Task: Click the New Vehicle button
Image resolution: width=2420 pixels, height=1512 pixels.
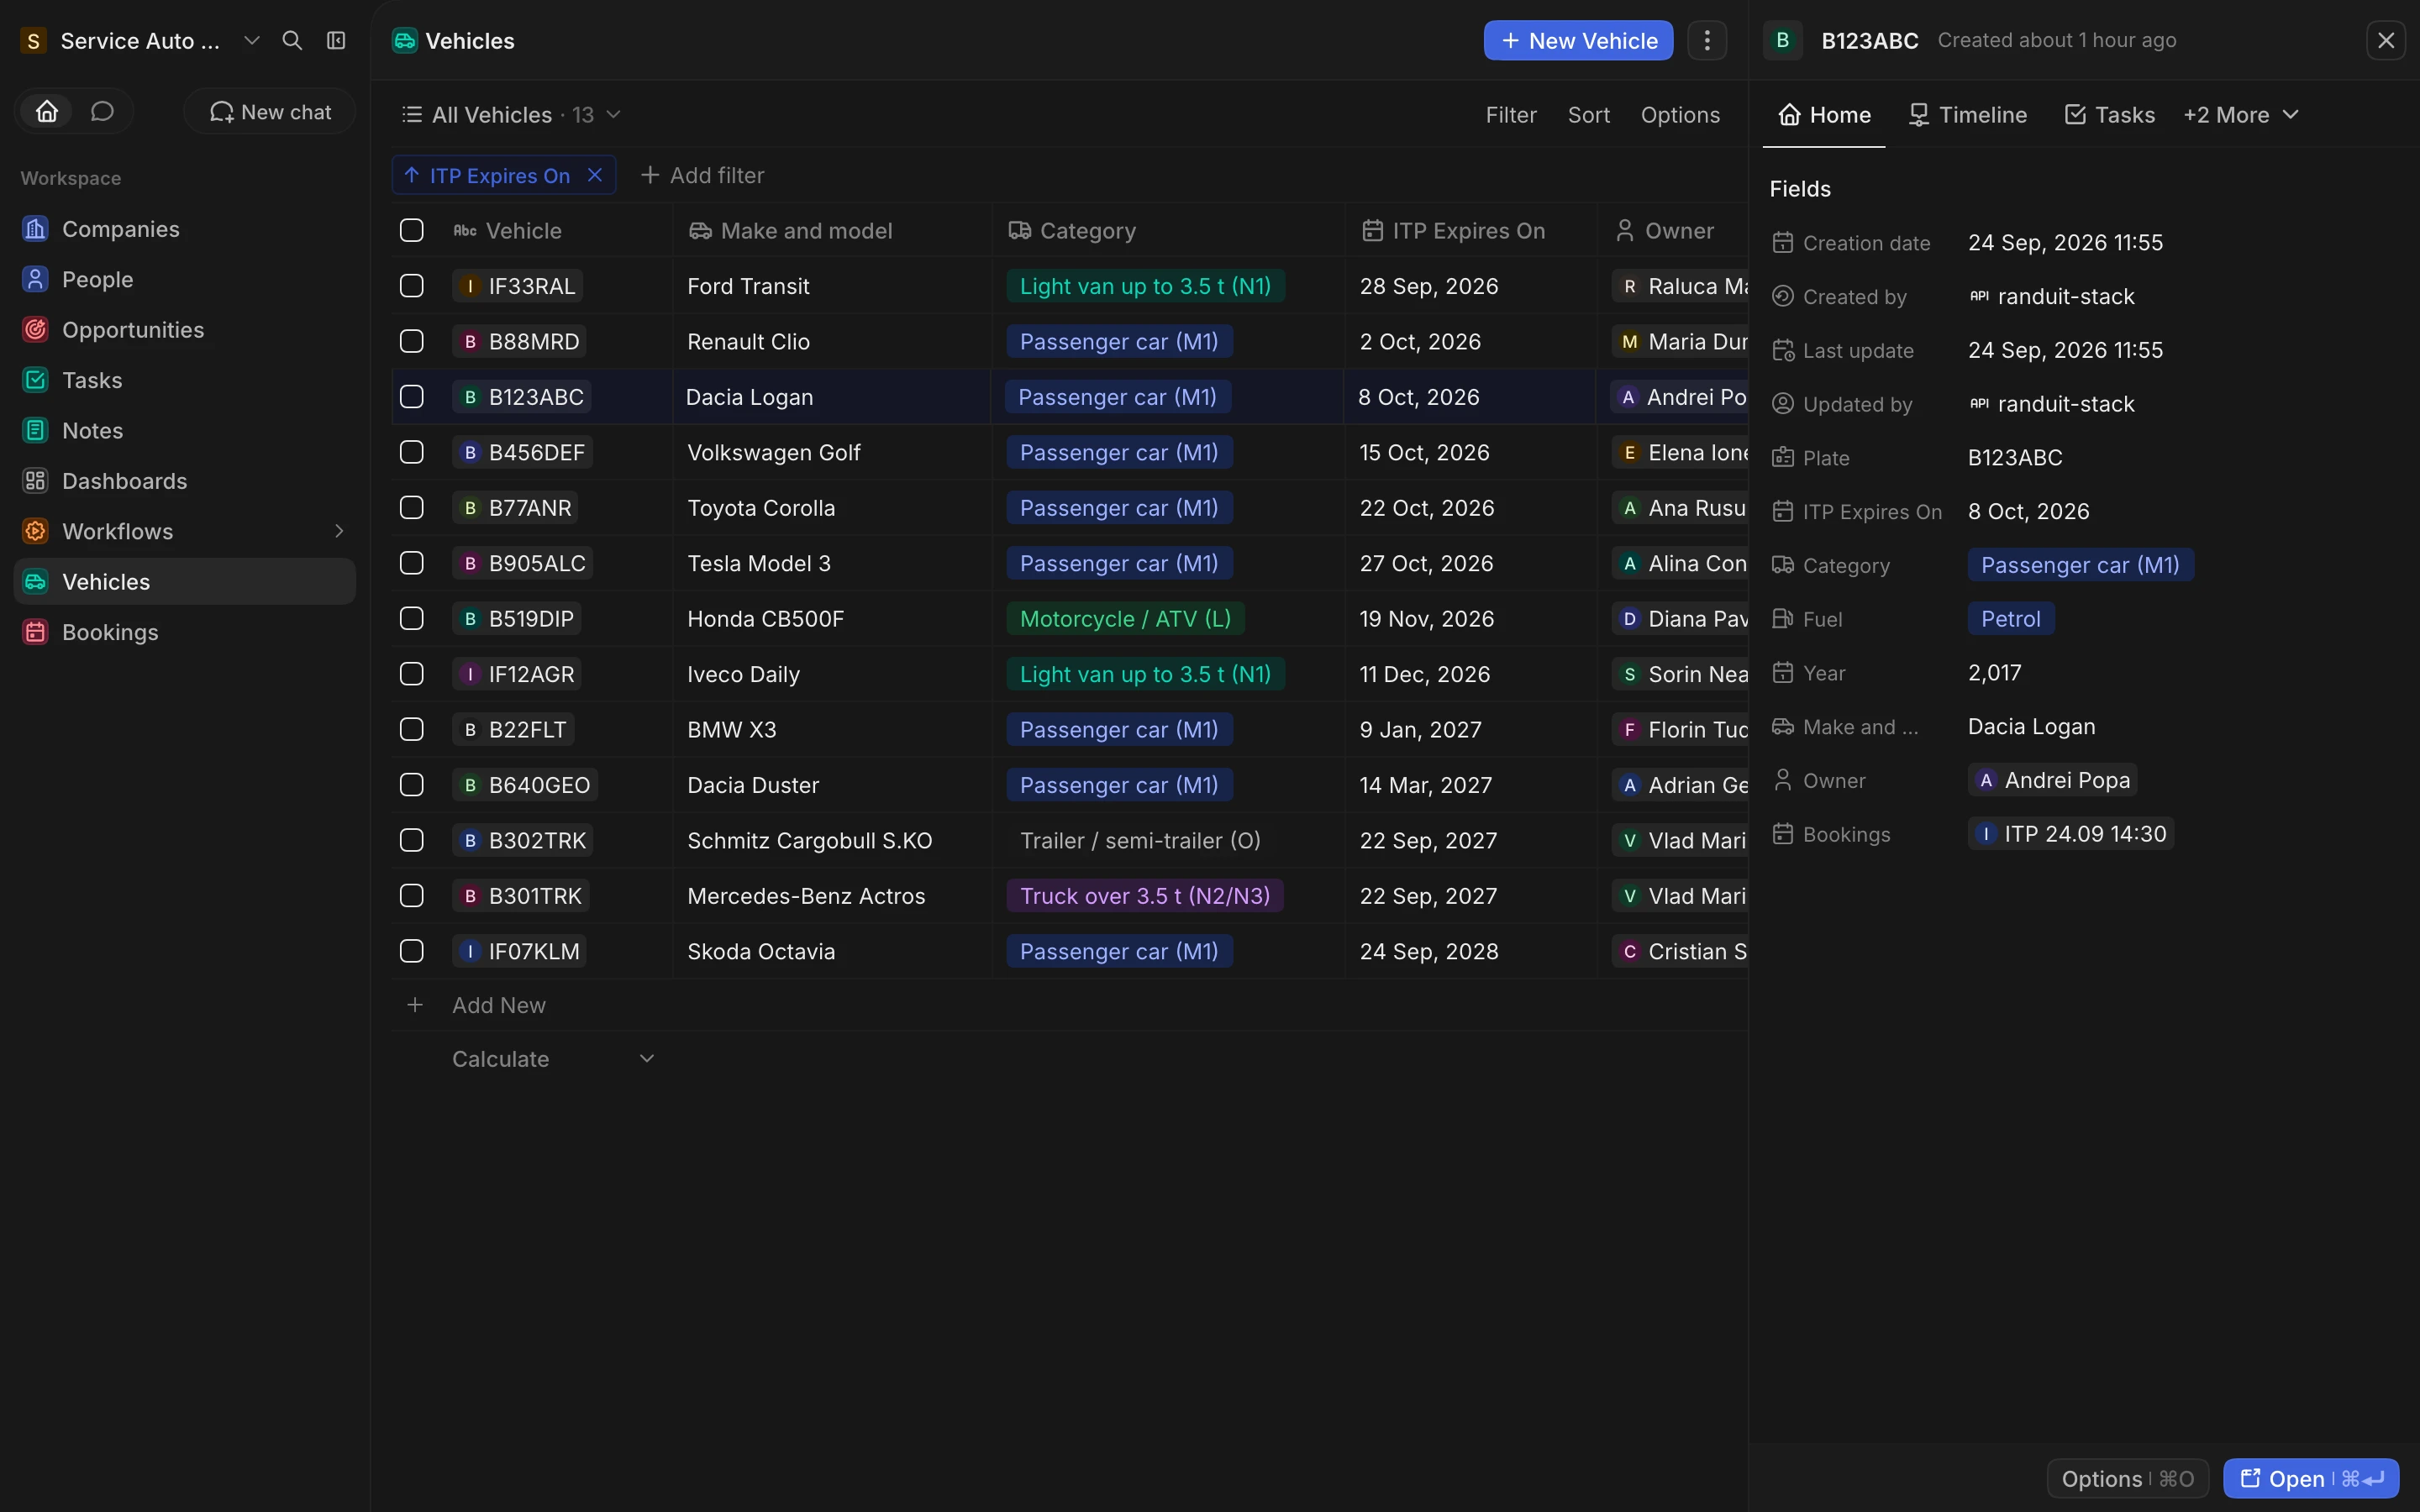Action: (1578, 41)
